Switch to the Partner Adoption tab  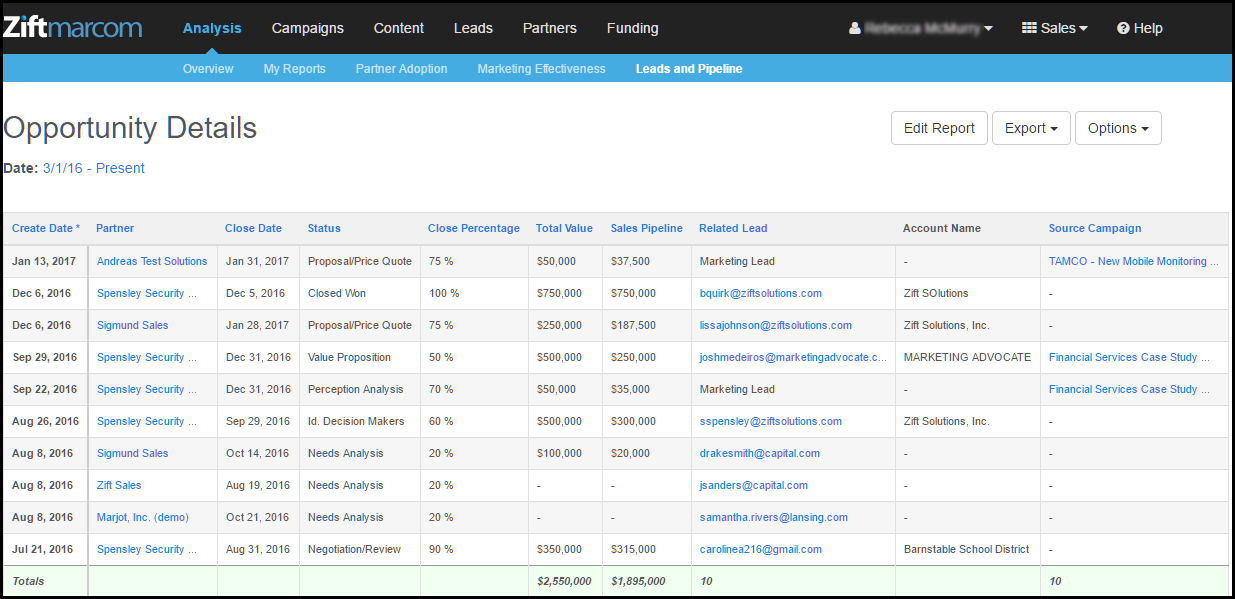[402, 69]
